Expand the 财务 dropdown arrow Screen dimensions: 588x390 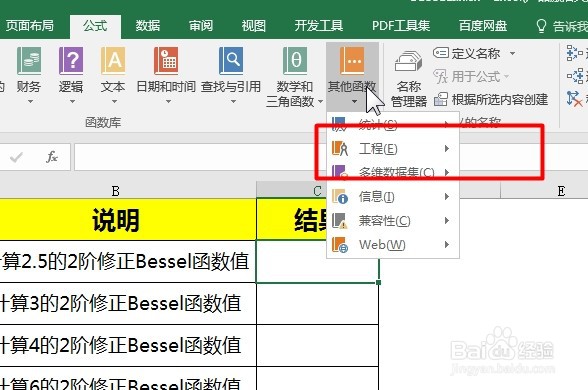tap(30, 101)
